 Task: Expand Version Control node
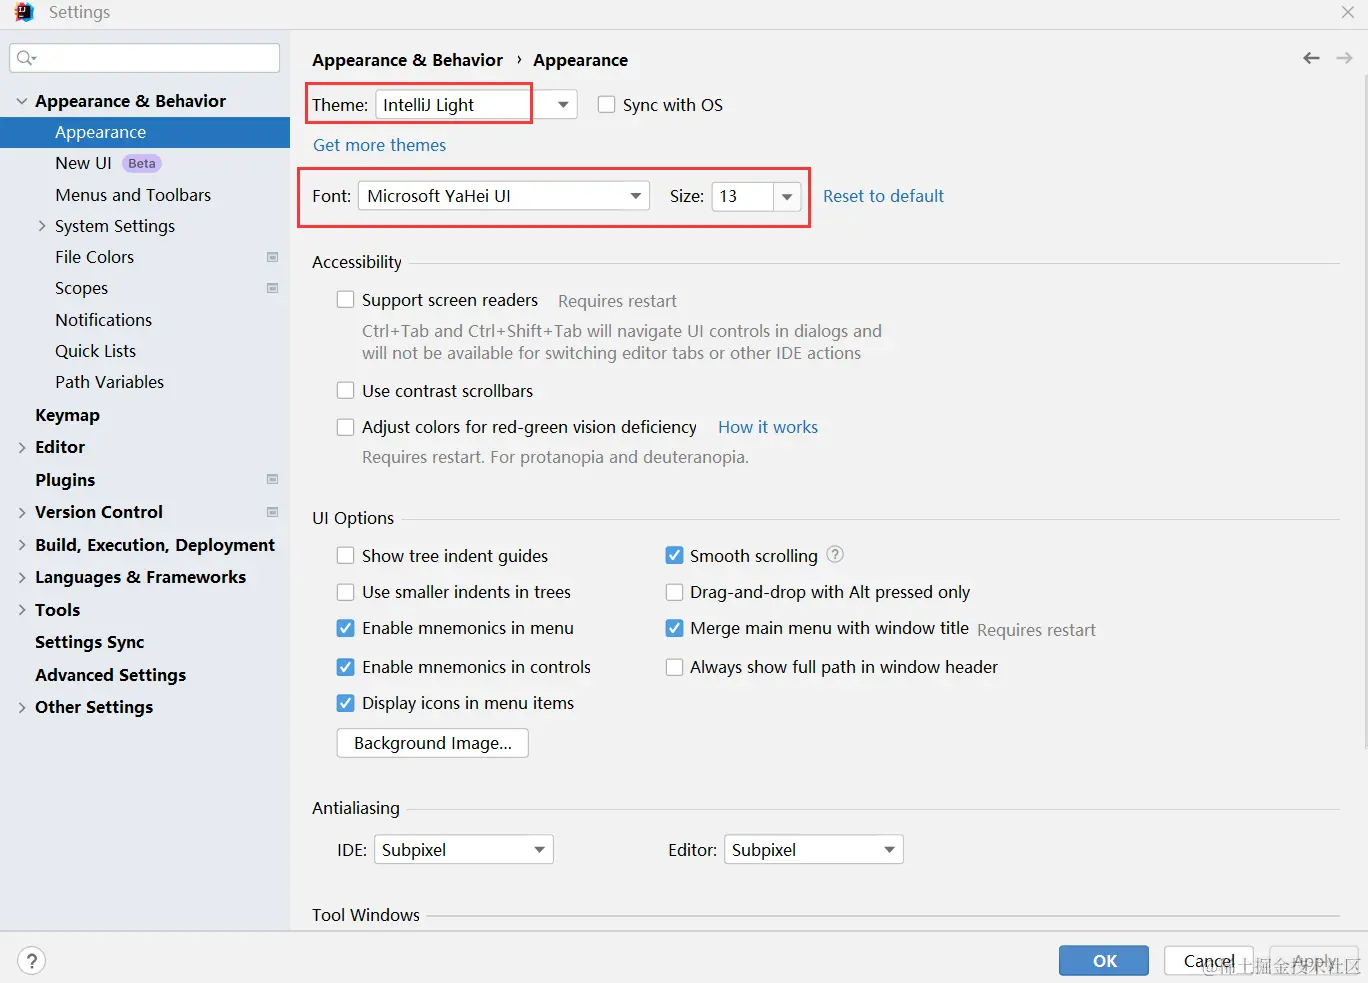[21, 512]
